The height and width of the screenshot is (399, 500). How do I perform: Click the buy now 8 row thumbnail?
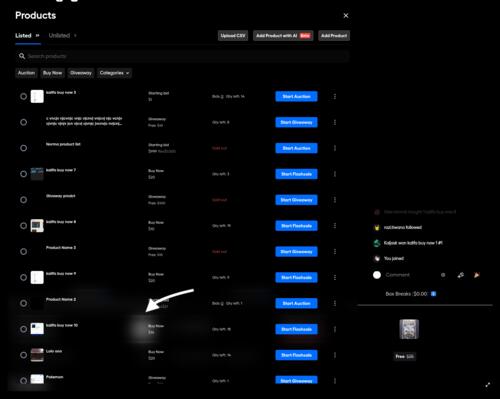tap(37, 226)
